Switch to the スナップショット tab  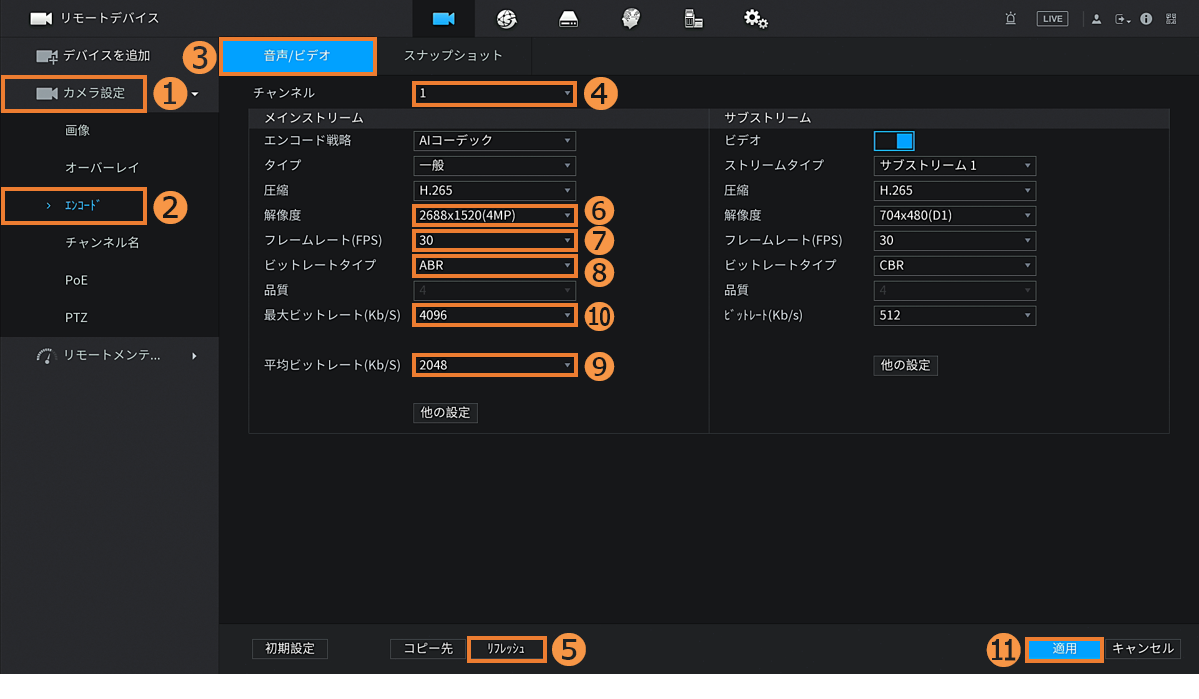pyautogui.click(x=453, y=56)
